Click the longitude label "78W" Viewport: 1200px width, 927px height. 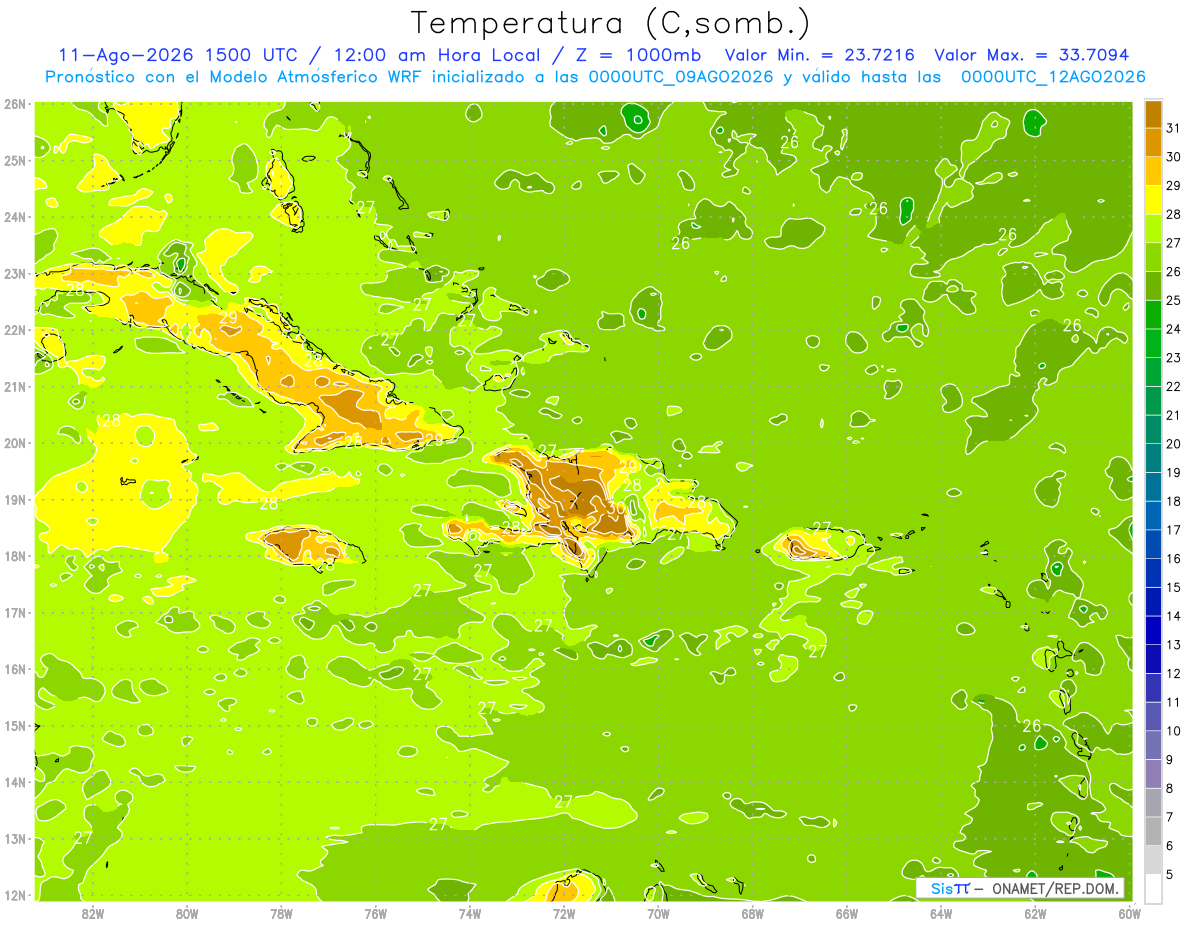[x=281, y=913]
